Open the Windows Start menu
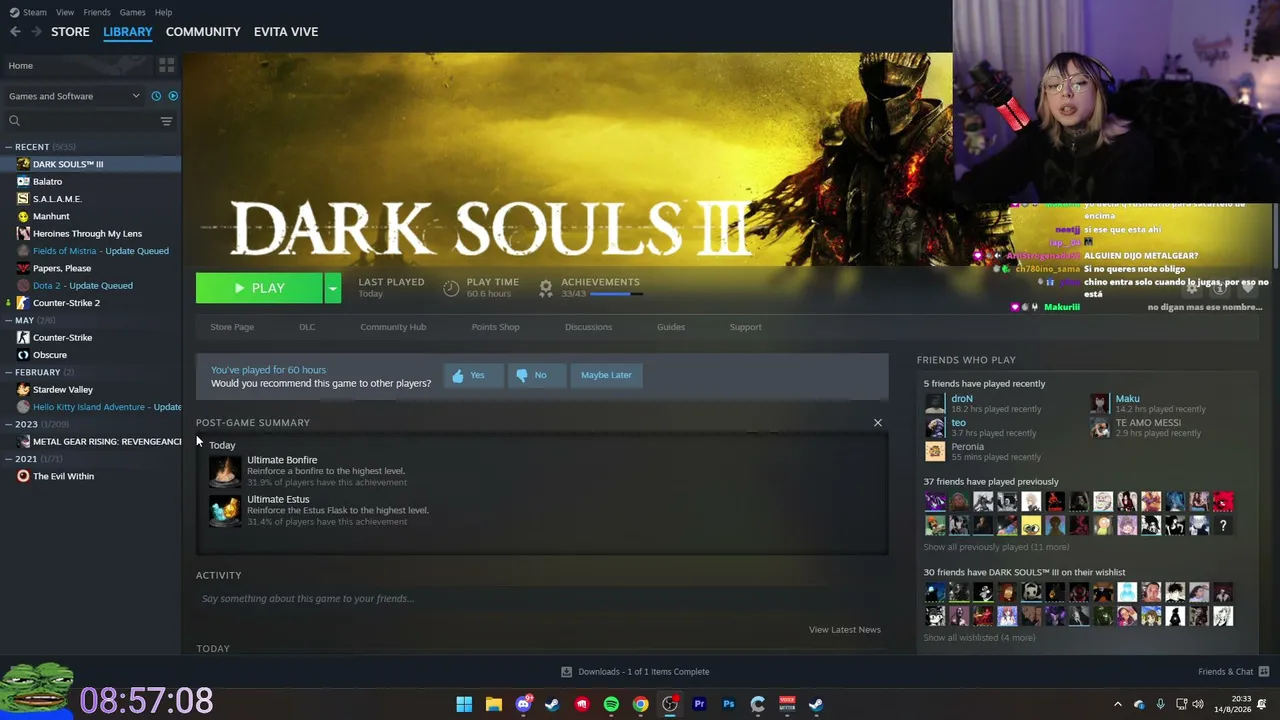This screenshot has height=720, width=1280. click(464, 704)
